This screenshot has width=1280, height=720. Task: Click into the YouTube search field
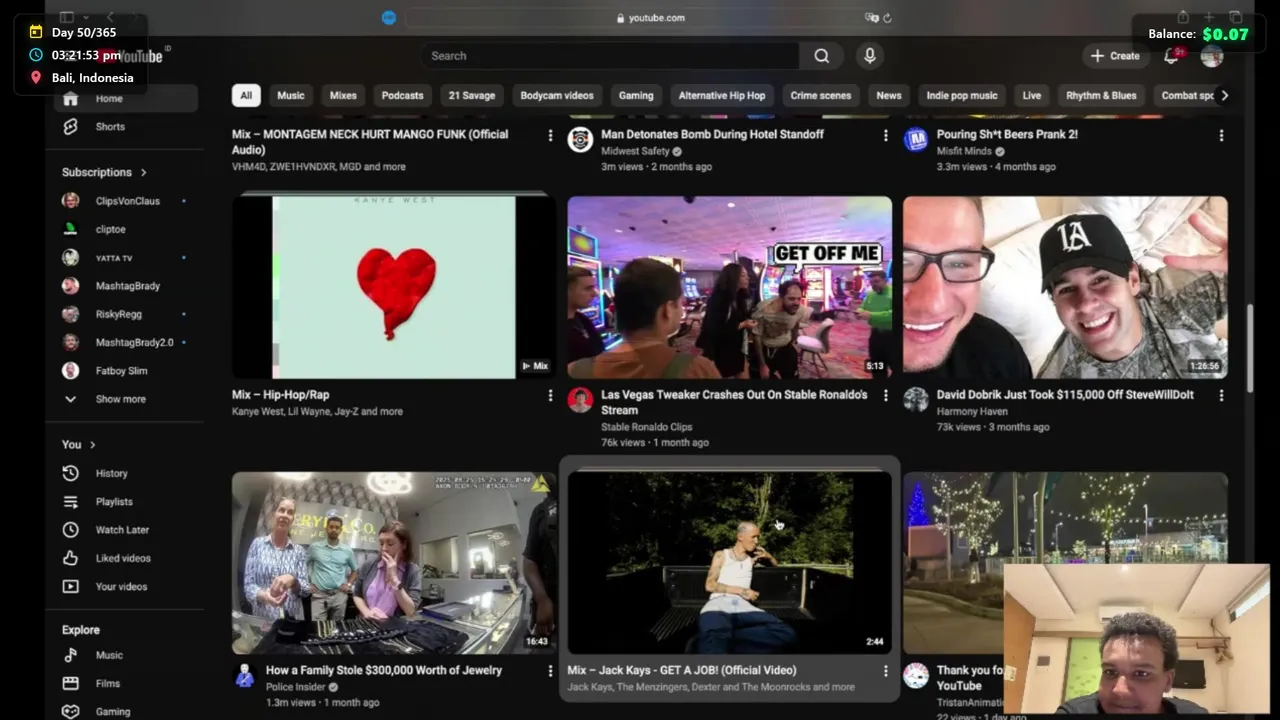point(610,56)
